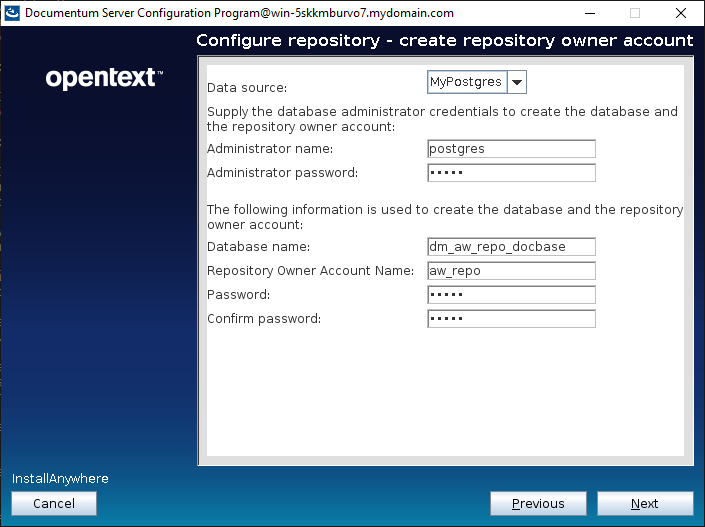Click the InstallAnywhere label
The image size is (705, 527).
pos(60,479)
